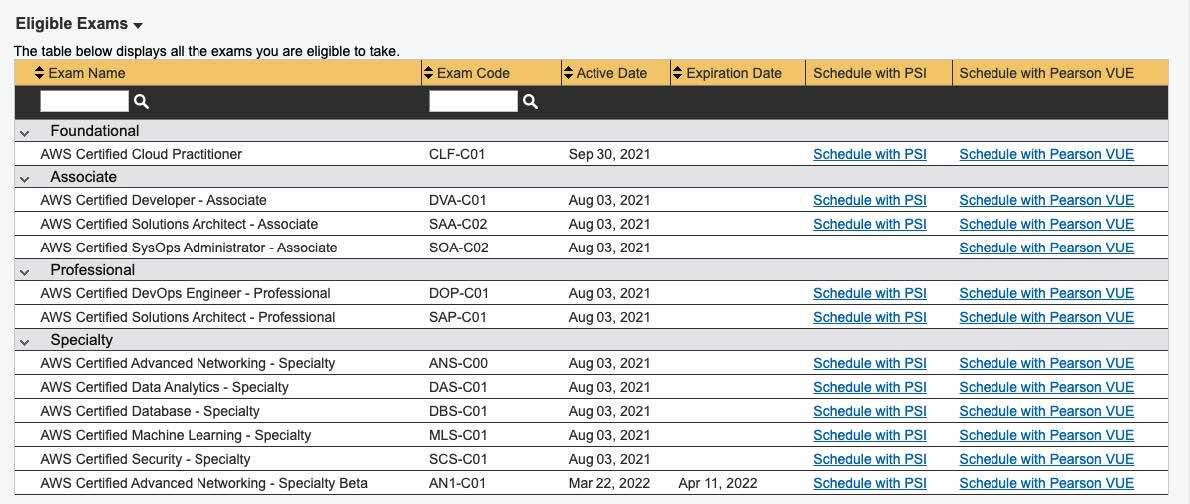1190x504 pixels.
Task: Collapse the Professional exam group
Action: [24, 271]
